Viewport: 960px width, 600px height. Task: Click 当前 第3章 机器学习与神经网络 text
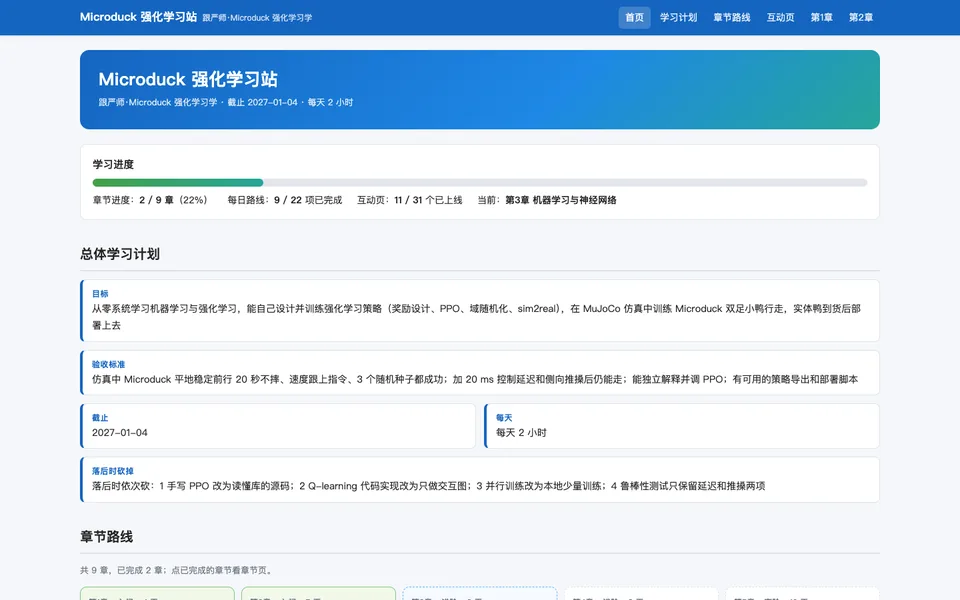[547, 200]
